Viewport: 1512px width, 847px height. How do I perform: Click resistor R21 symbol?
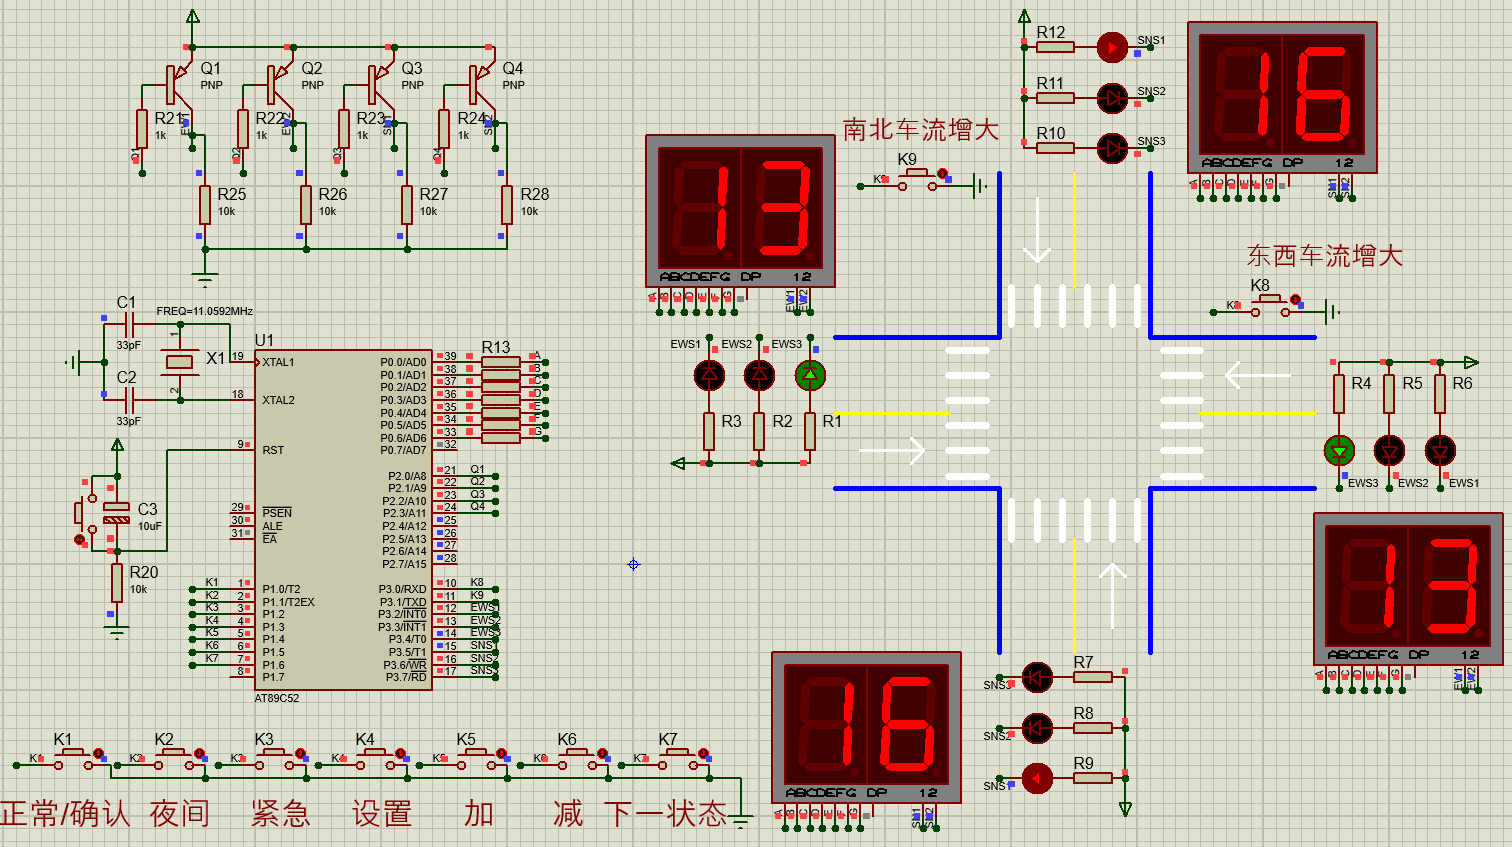(x=142, y=129)
